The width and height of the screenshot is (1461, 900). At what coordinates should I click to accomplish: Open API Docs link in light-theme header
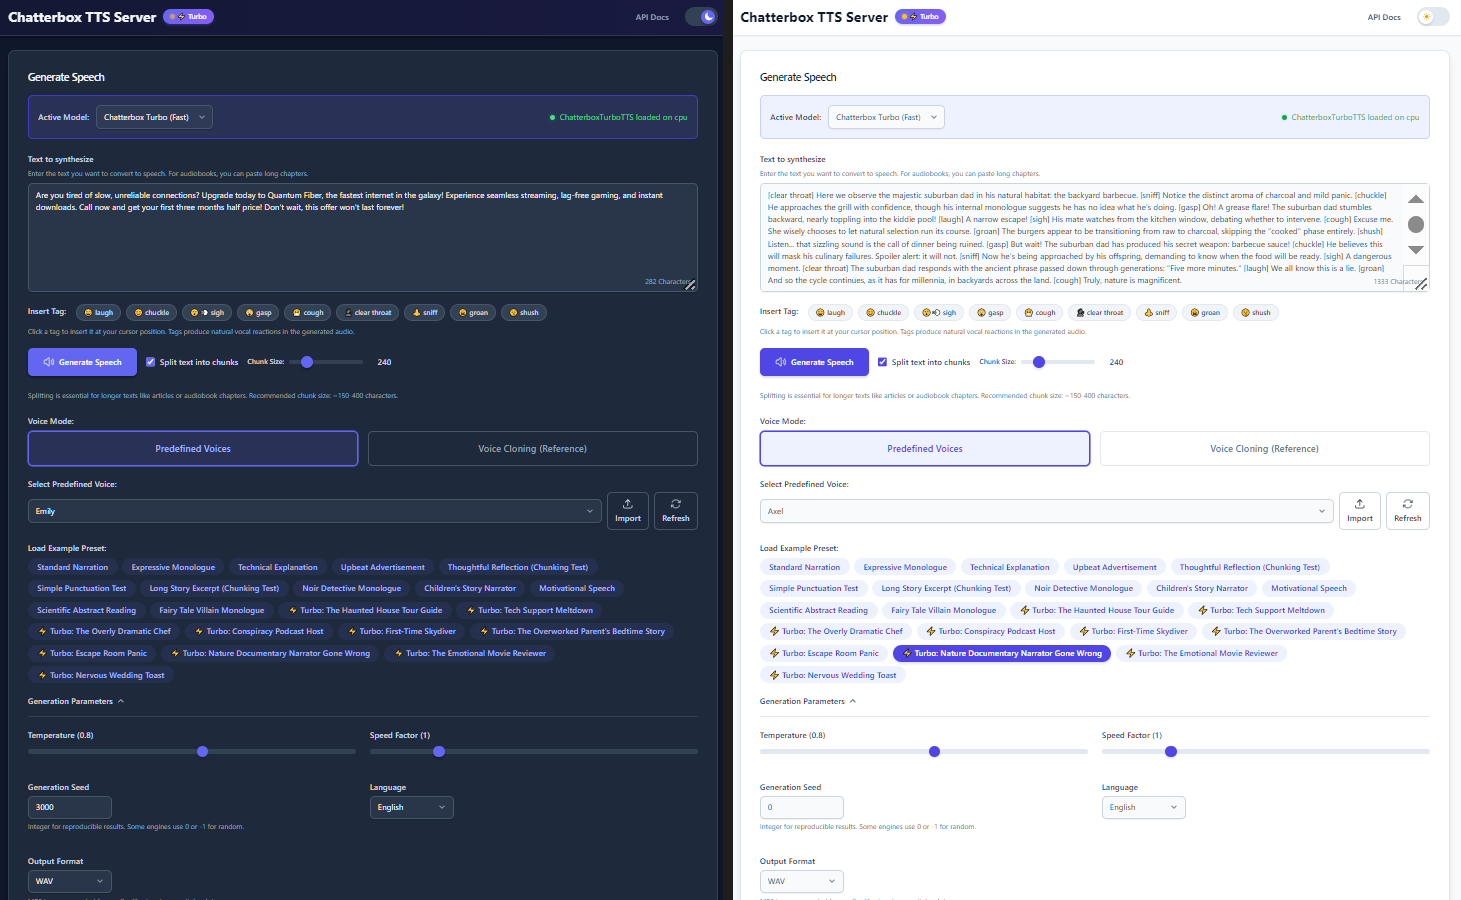click(1384, 17)
